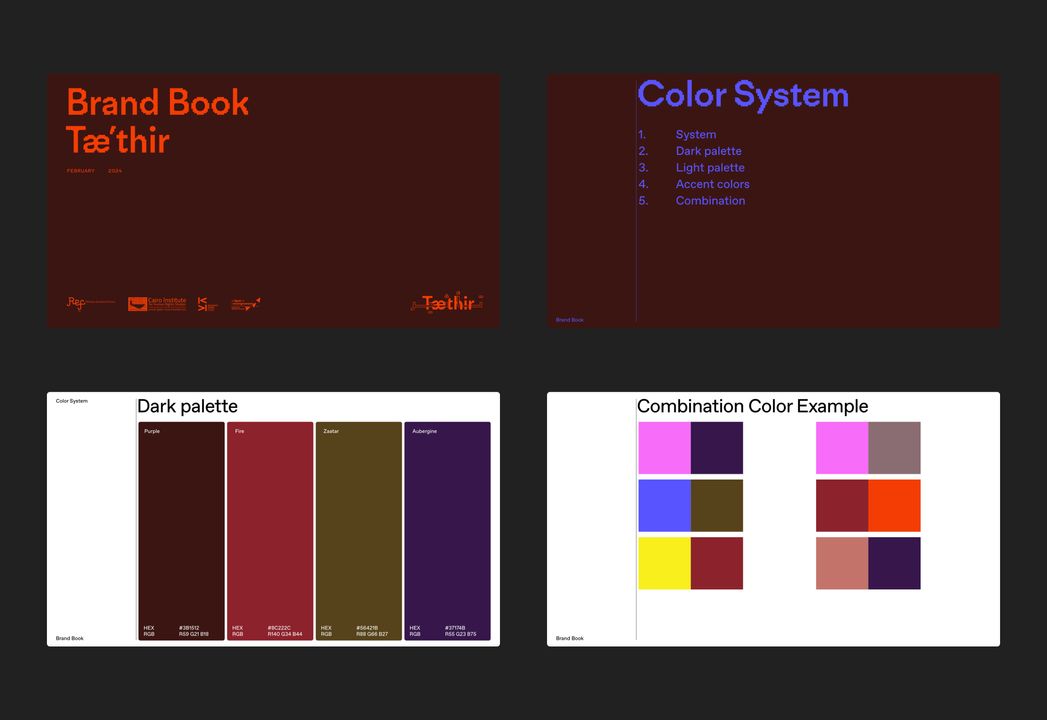The image size is (1047, 720).
Task: Select the Fire color swatch
Action: (270, 530)
